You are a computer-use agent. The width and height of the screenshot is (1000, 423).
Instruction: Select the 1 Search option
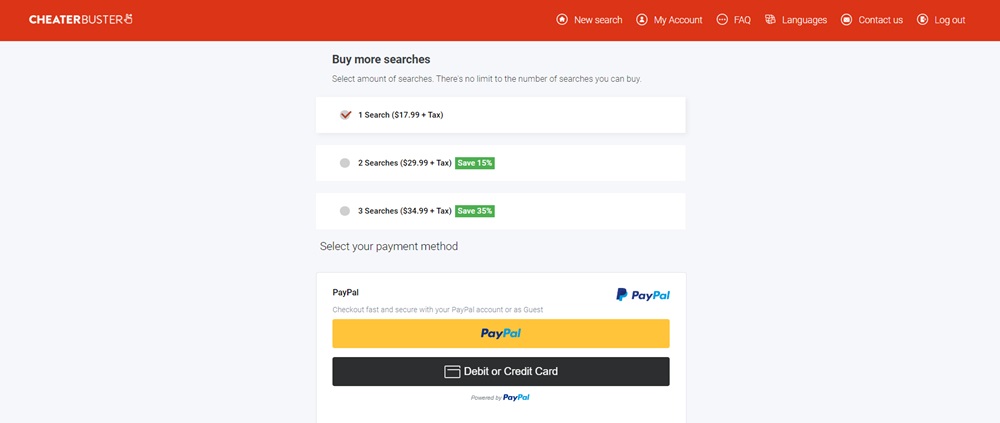pos(346,115)
